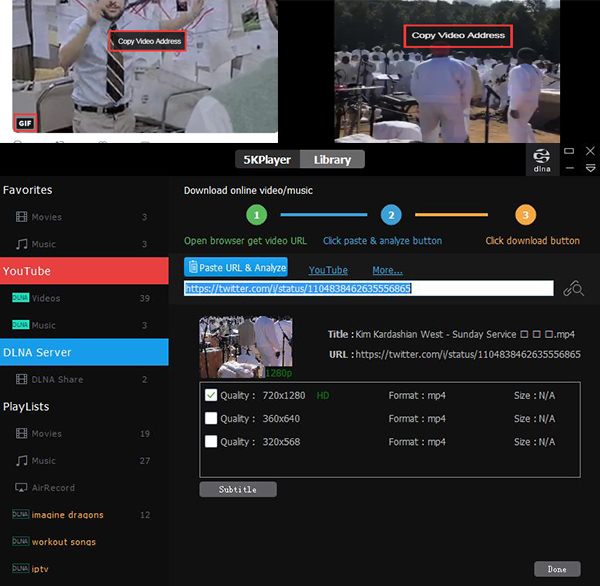
Task: Open the iptv playlist
Action: click(x=84, y=568)
